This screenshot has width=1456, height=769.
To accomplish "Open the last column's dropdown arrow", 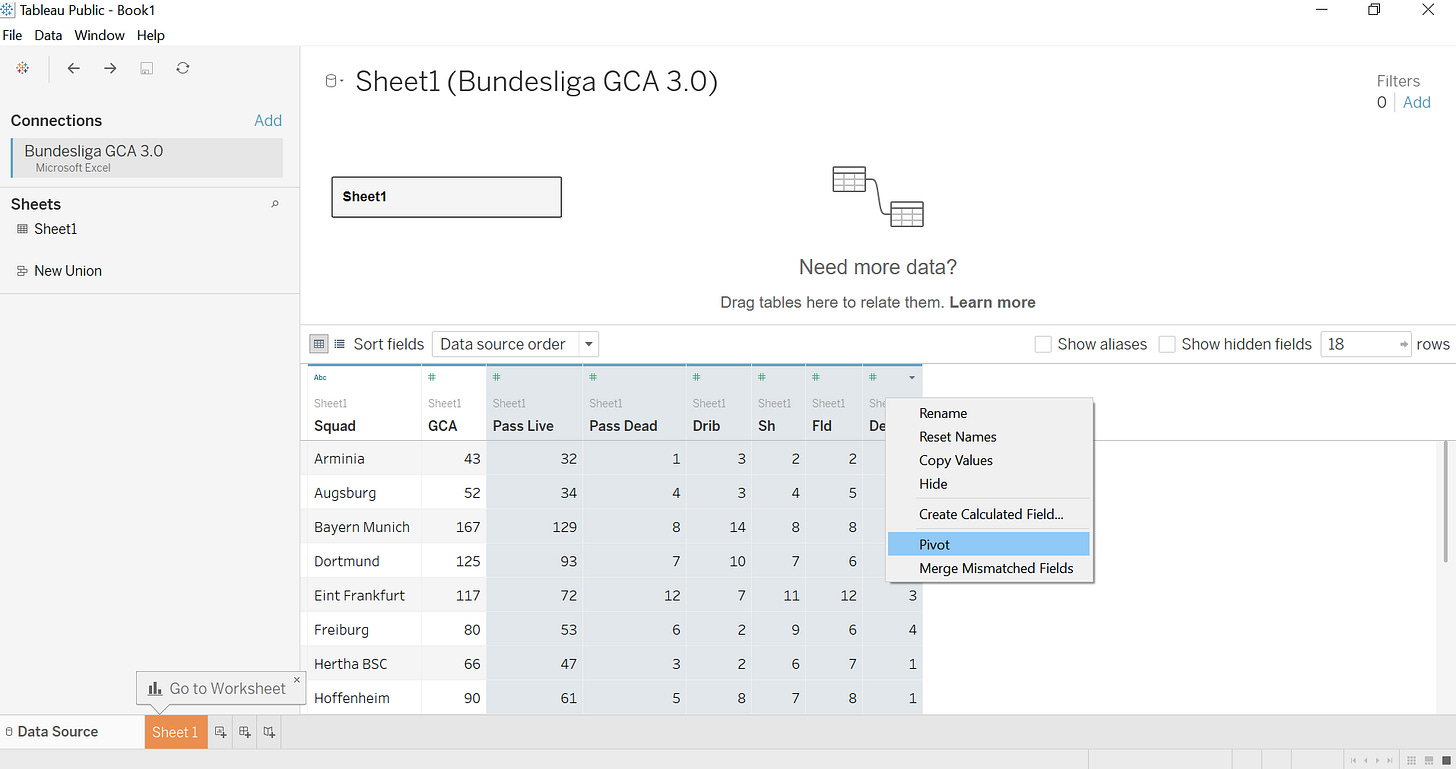I will [x=911, y=378].
